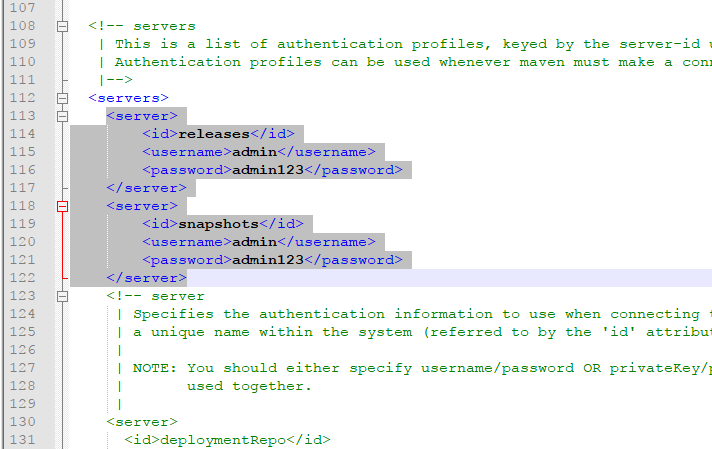Click the 'snapshots' id value

pyautogui.click(x=218, y=224)
